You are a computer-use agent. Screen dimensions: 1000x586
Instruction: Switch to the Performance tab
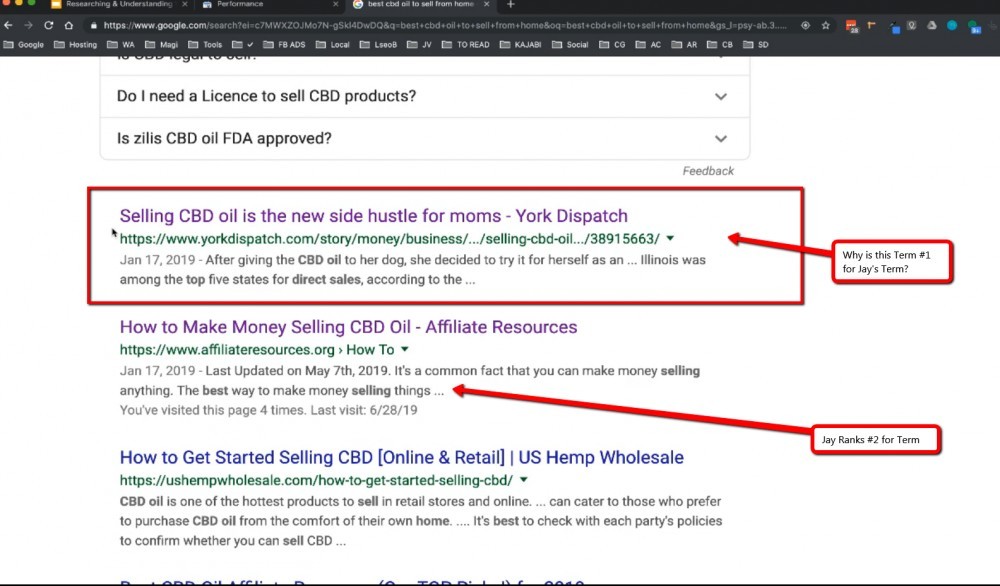[270, 4]
